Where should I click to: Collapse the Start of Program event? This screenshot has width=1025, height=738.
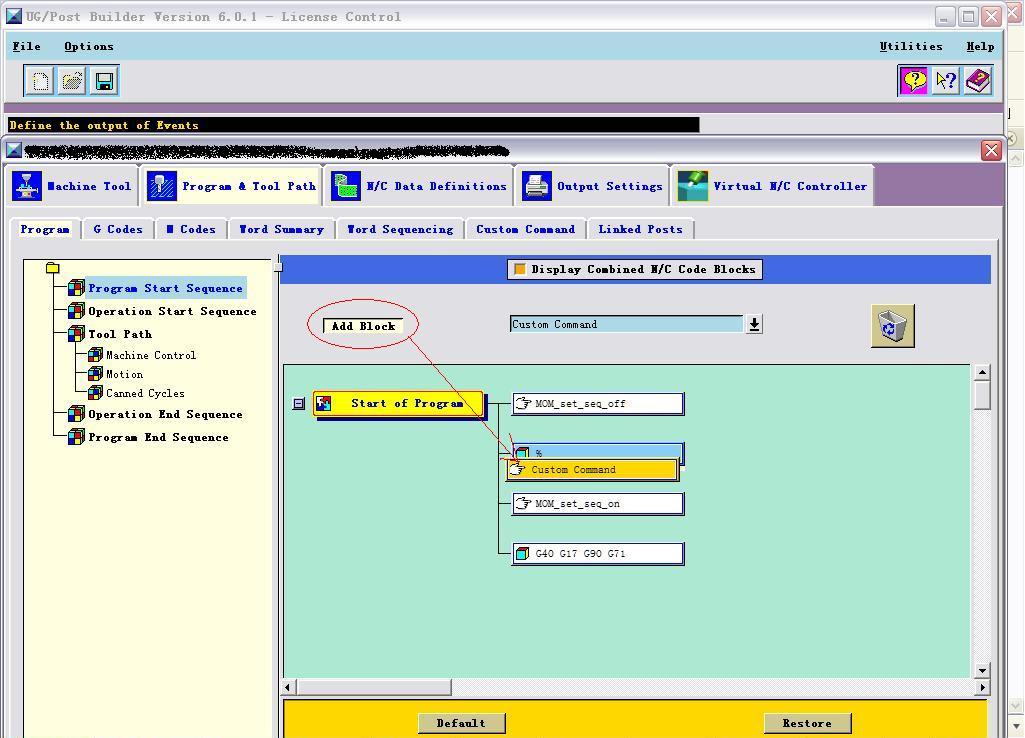click(299, 403)
